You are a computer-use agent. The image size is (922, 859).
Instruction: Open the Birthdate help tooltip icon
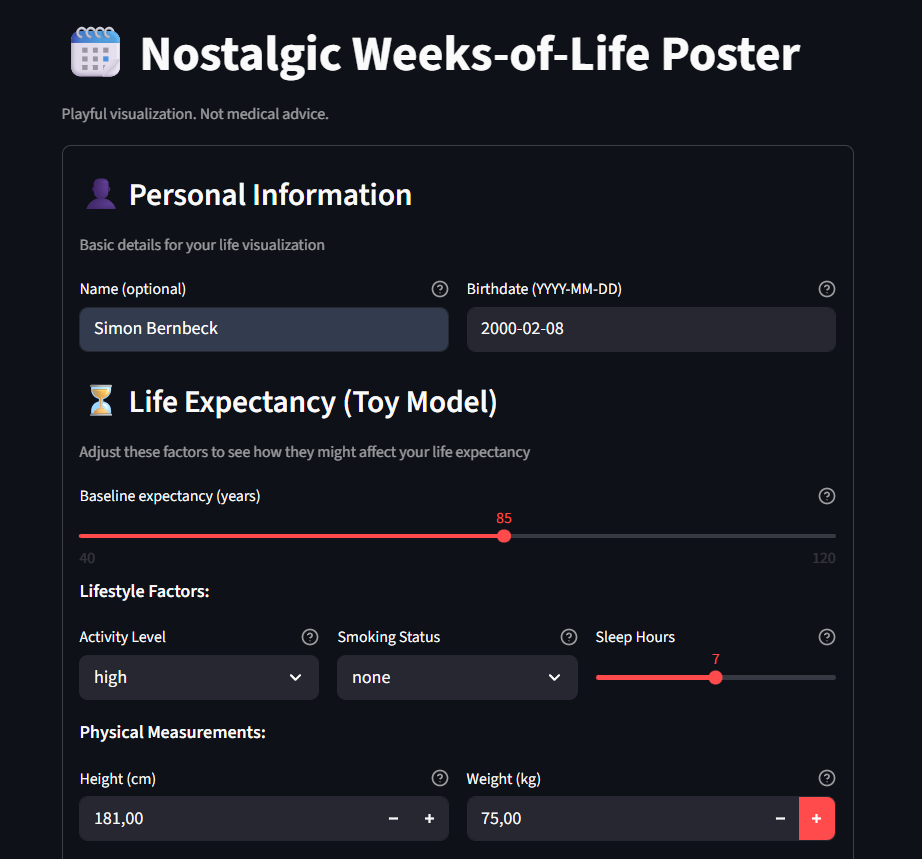[x=827, y=289]
